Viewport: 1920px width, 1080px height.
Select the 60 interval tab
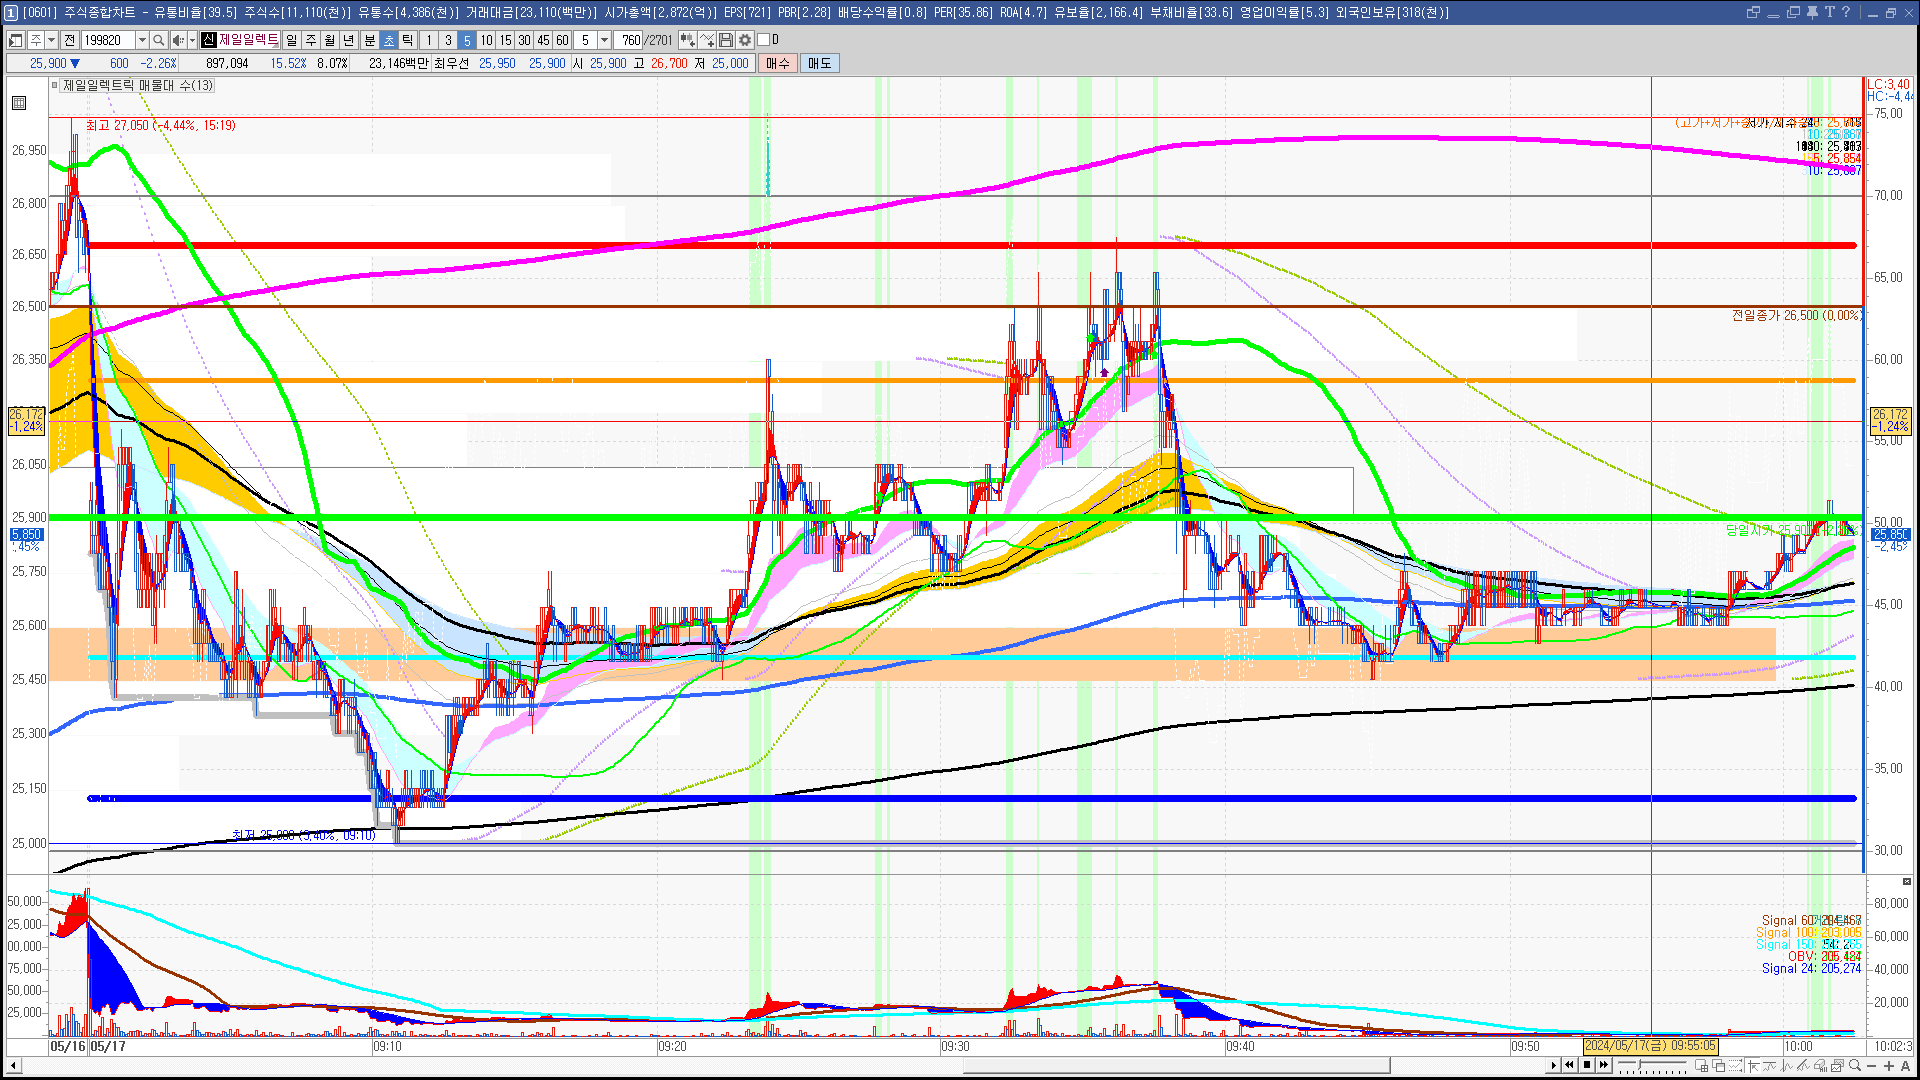(x=562, y=40)
